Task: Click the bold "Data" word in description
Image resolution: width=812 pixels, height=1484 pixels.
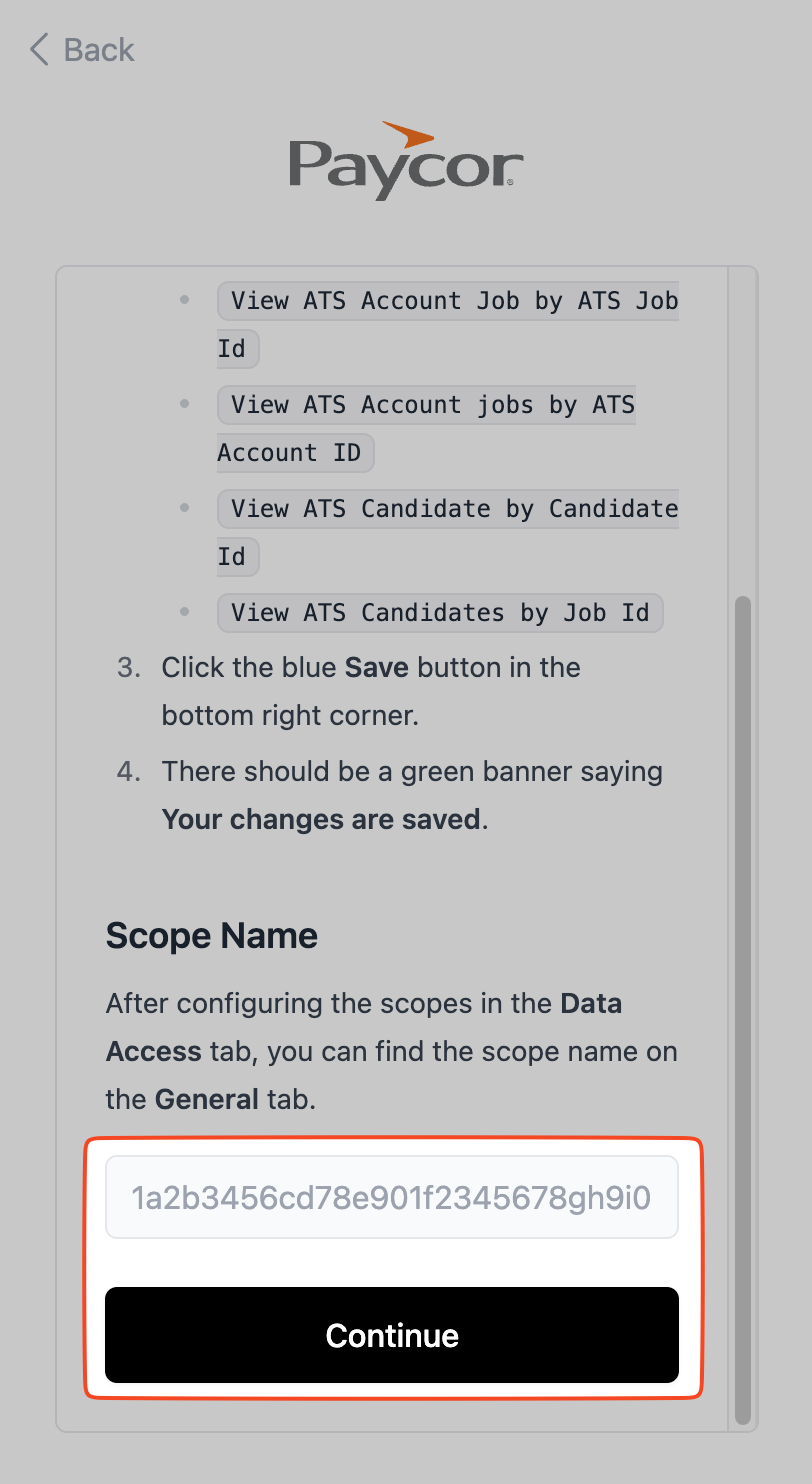Action: pos(591,1003)
